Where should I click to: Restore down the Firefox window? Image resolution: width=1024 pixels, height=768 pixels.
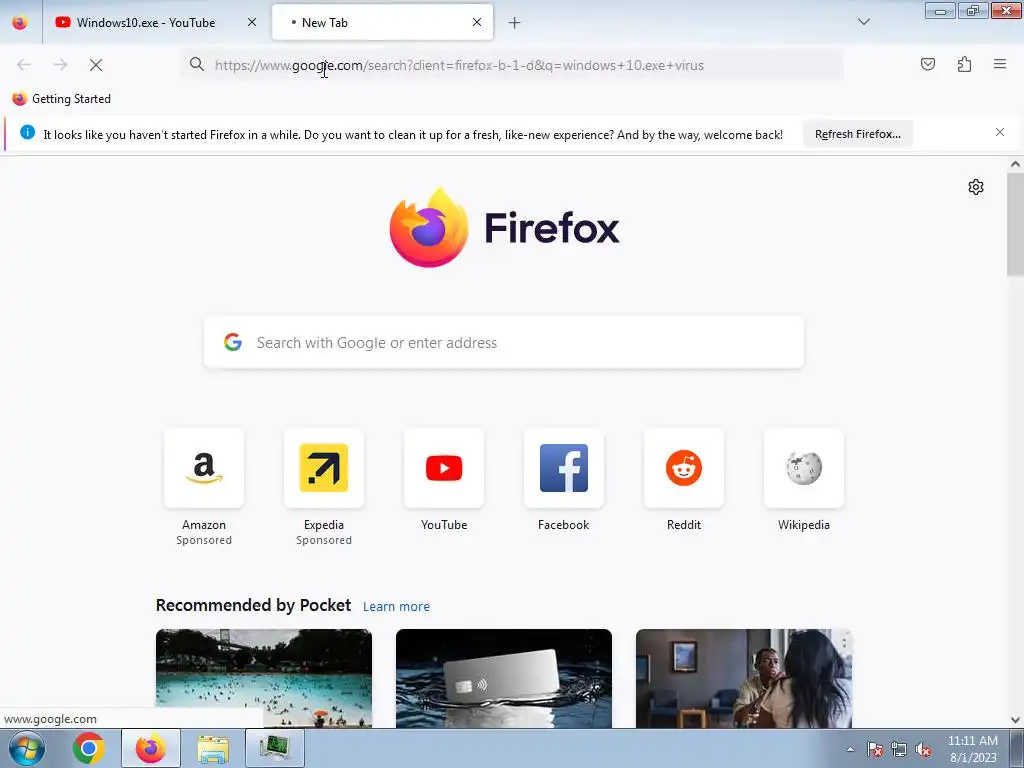[x=973, y=10]
